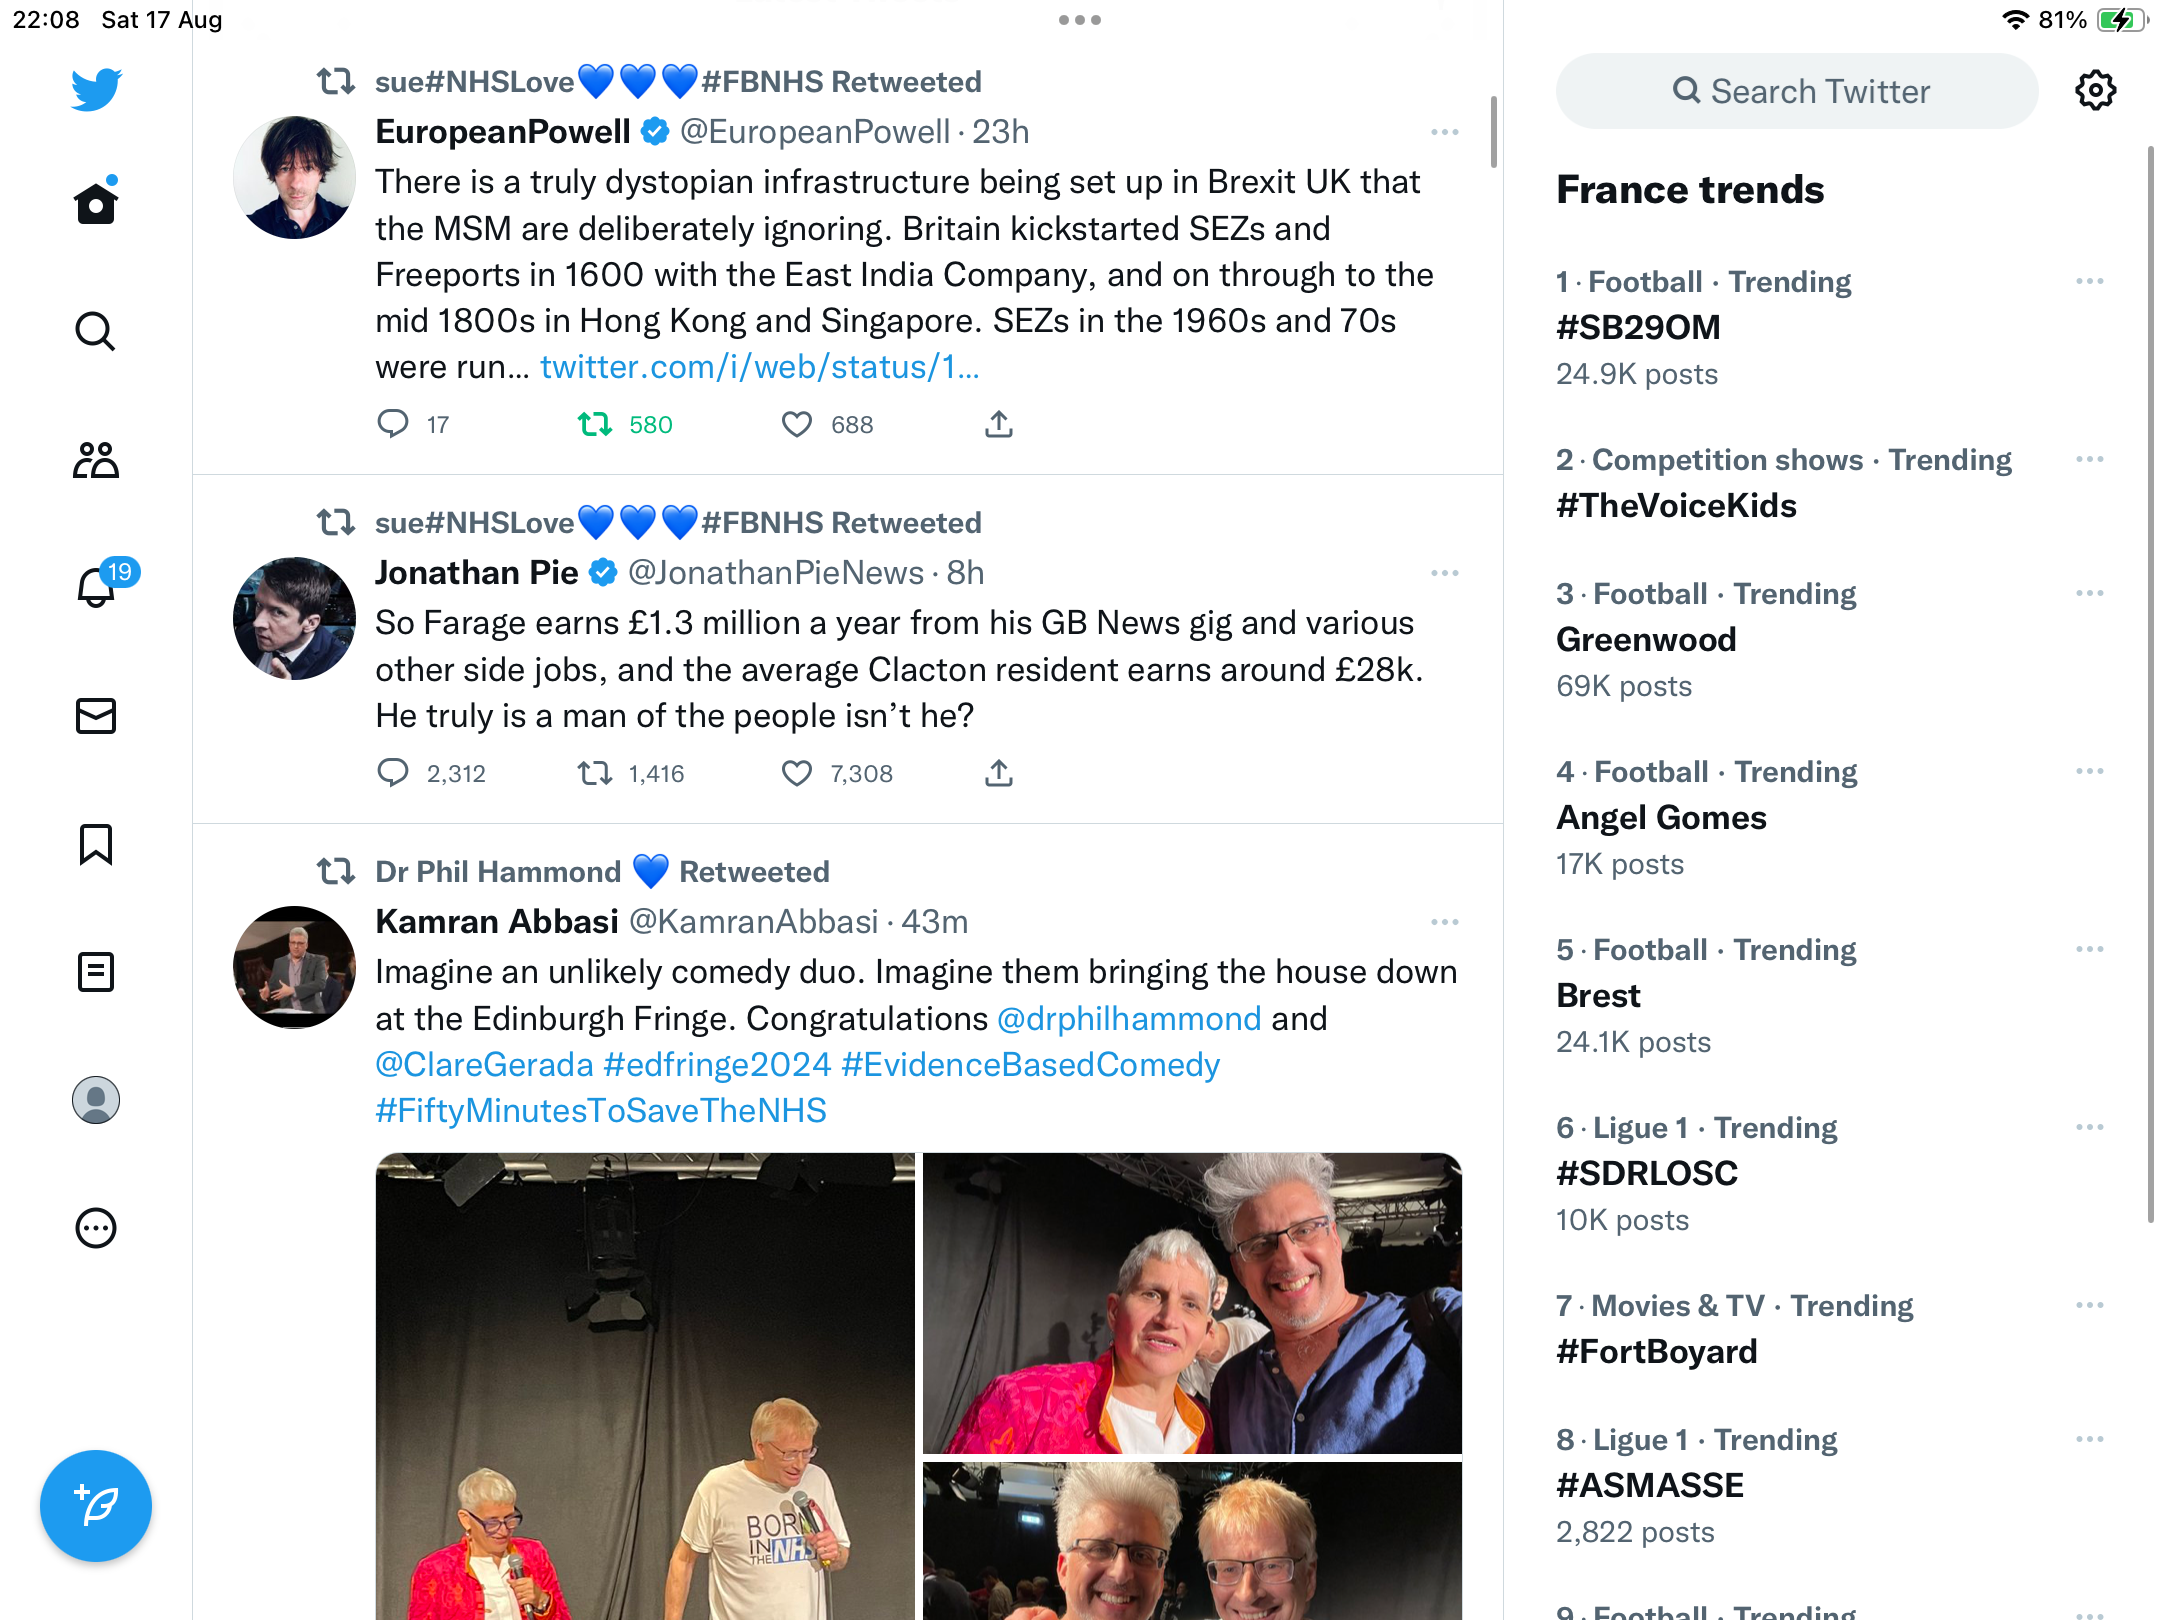The width and height of the screenshot is (2160, 1620).
Task: Open Messages envelope icon
Action: (96, 716)
